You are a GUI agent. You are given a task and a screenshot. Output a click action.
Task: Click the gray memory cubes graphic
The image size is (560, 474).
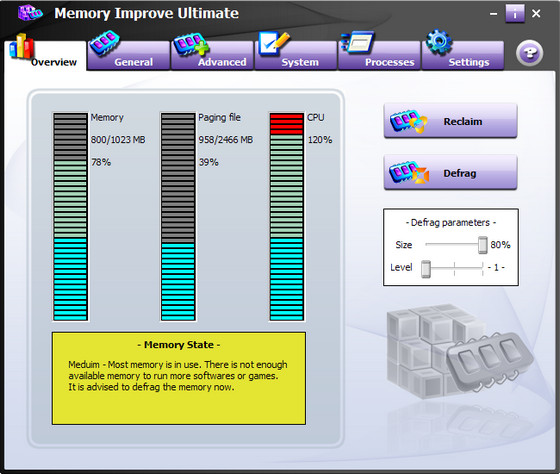[460, 352]
